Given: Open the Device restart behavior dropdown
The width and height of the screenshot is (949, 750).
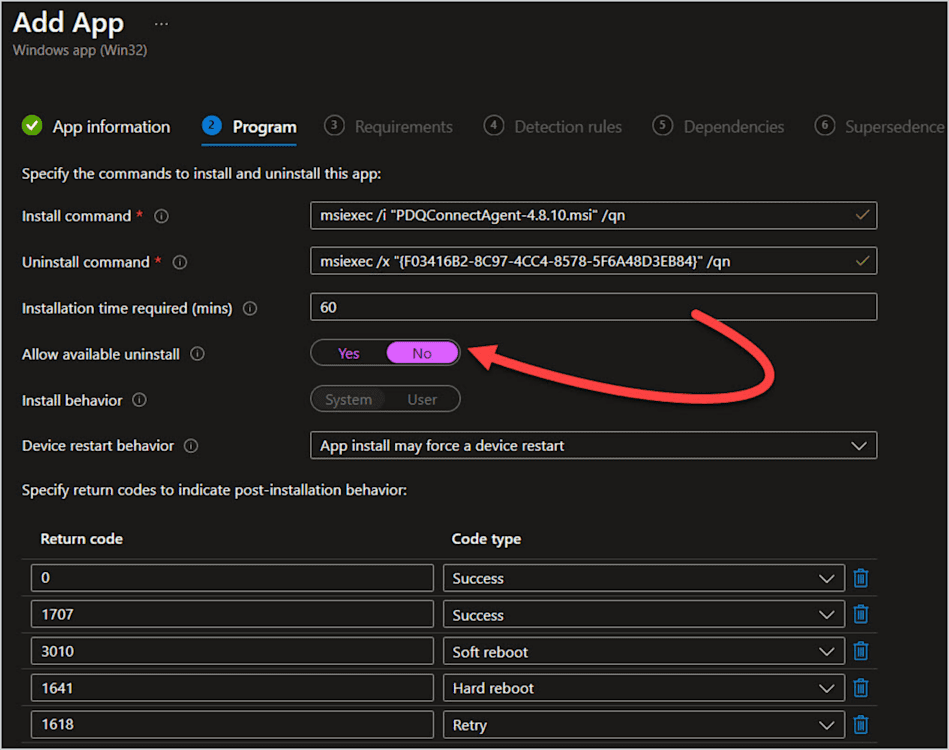Looking at the screenshot, I should click(x=593, y=446).
